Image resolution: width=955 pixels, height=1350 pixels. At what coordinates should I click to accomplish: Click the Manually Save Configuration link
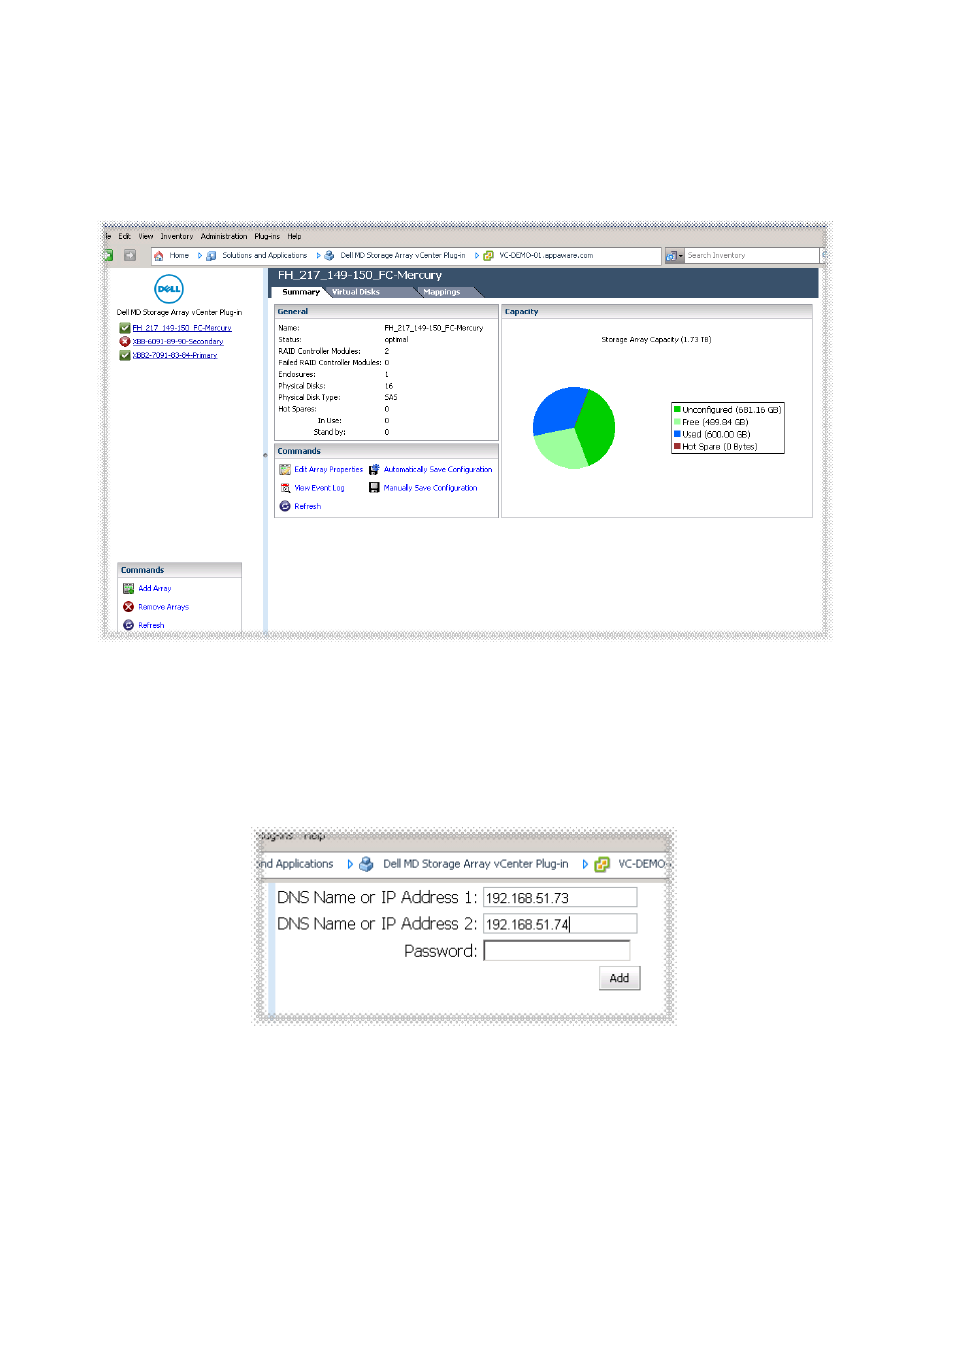[431, 488]
